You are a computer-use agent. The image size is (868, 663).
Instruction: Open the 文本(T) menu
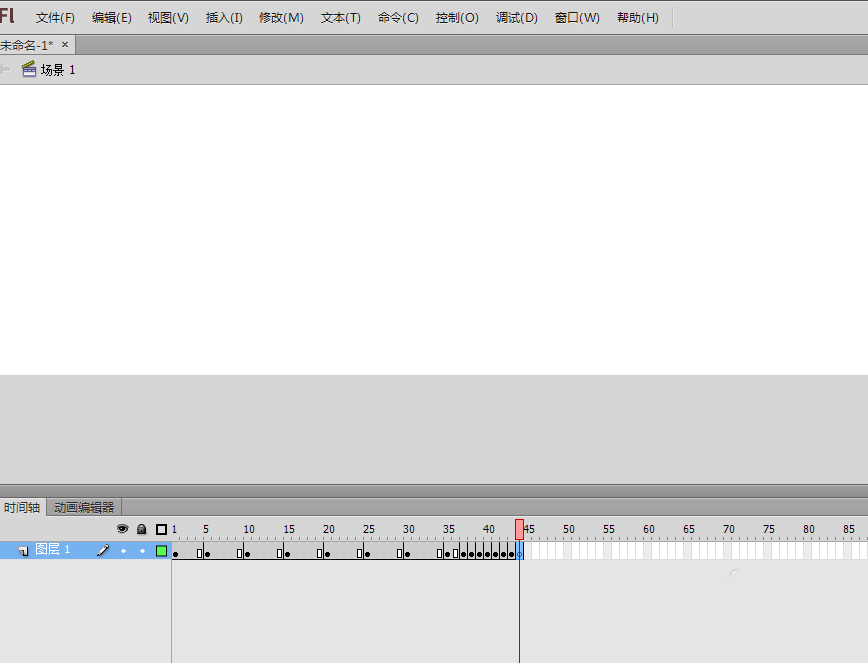(x=340, y=18)
